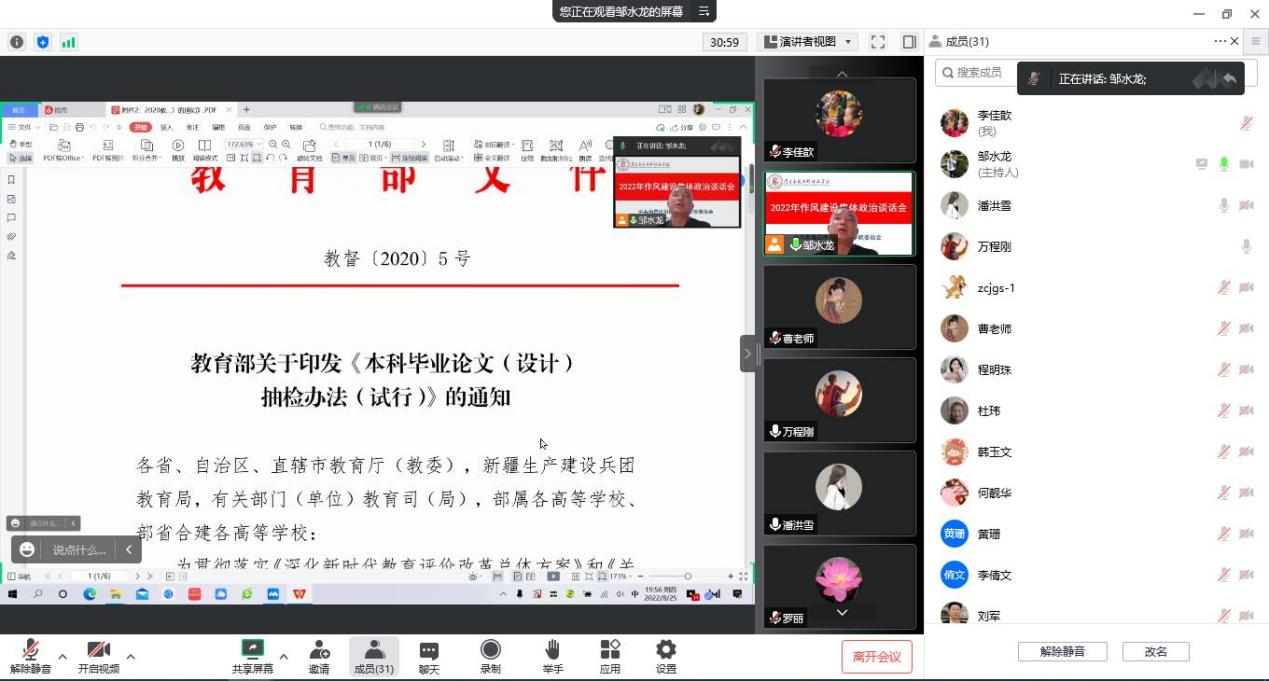Click the blue security shield icon
Viewport: 1269px width, 681px height.
point(42,42)
